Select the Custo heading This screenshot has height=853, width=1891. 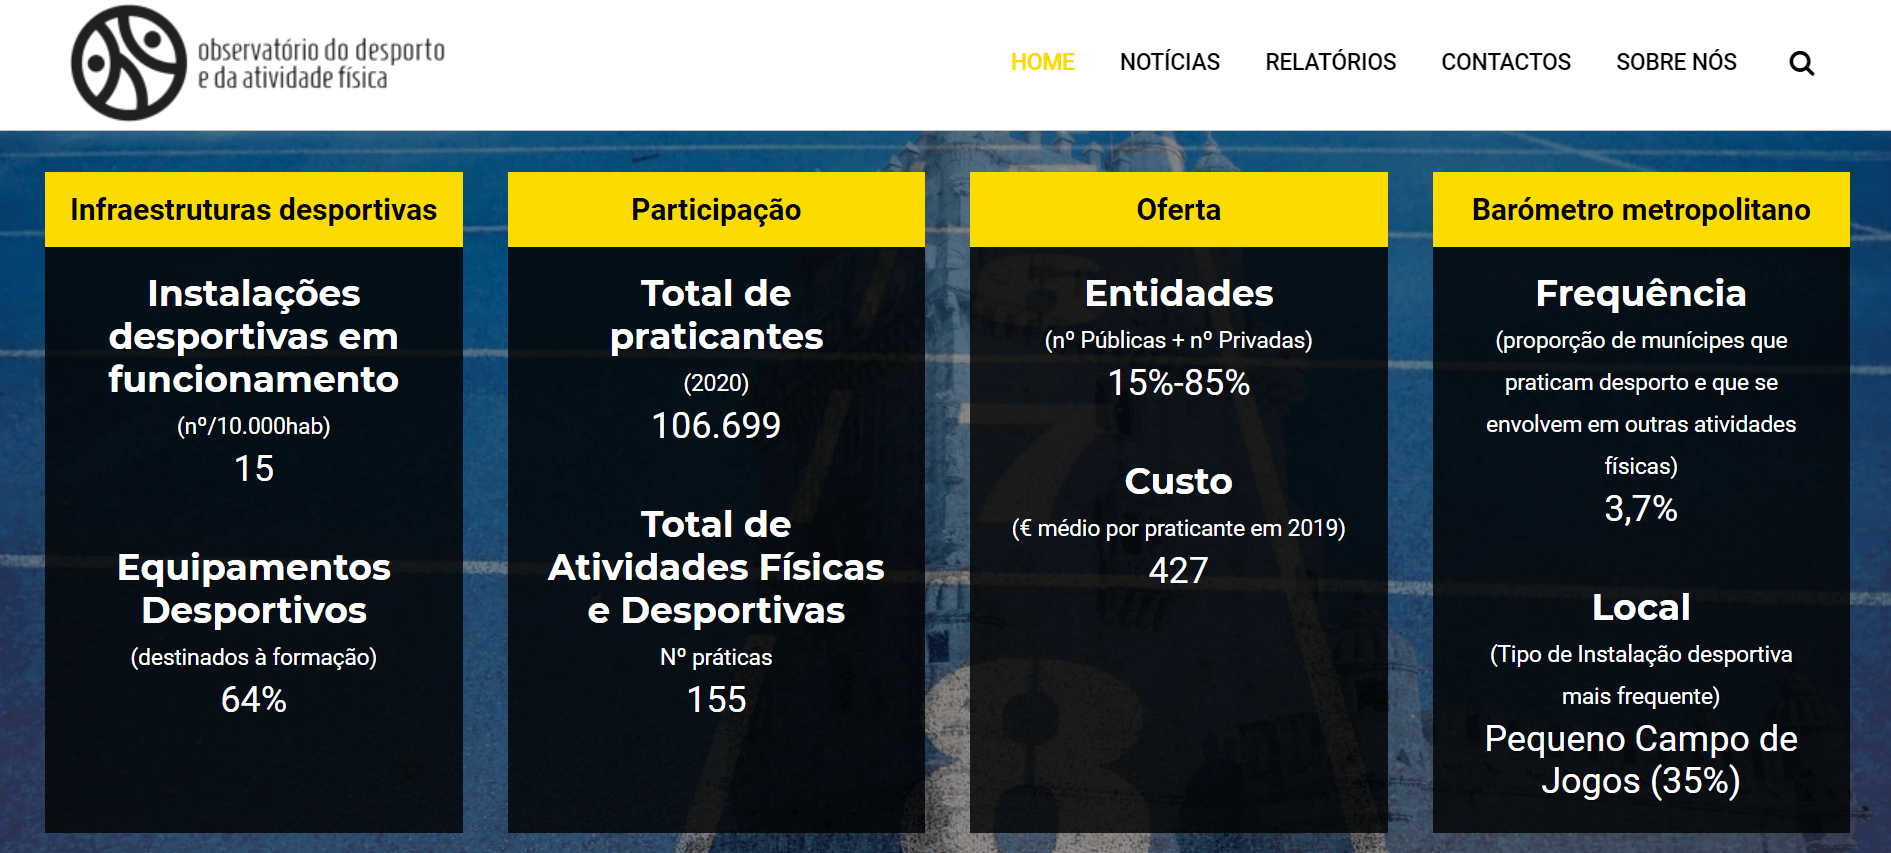tap(1178, 481)
